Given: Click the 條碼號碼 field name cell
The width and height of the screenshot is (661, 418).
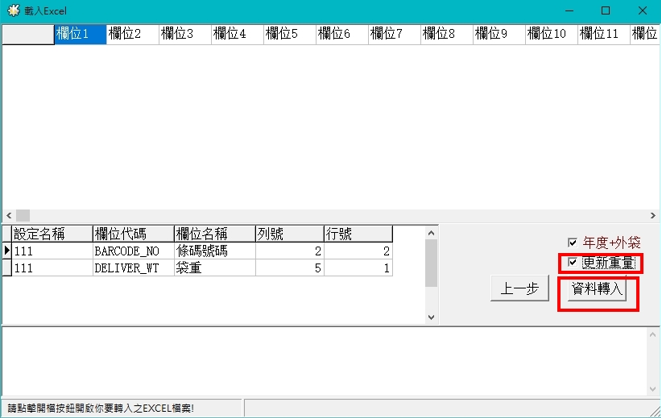Looking at the screenshot, I should 213,252.
